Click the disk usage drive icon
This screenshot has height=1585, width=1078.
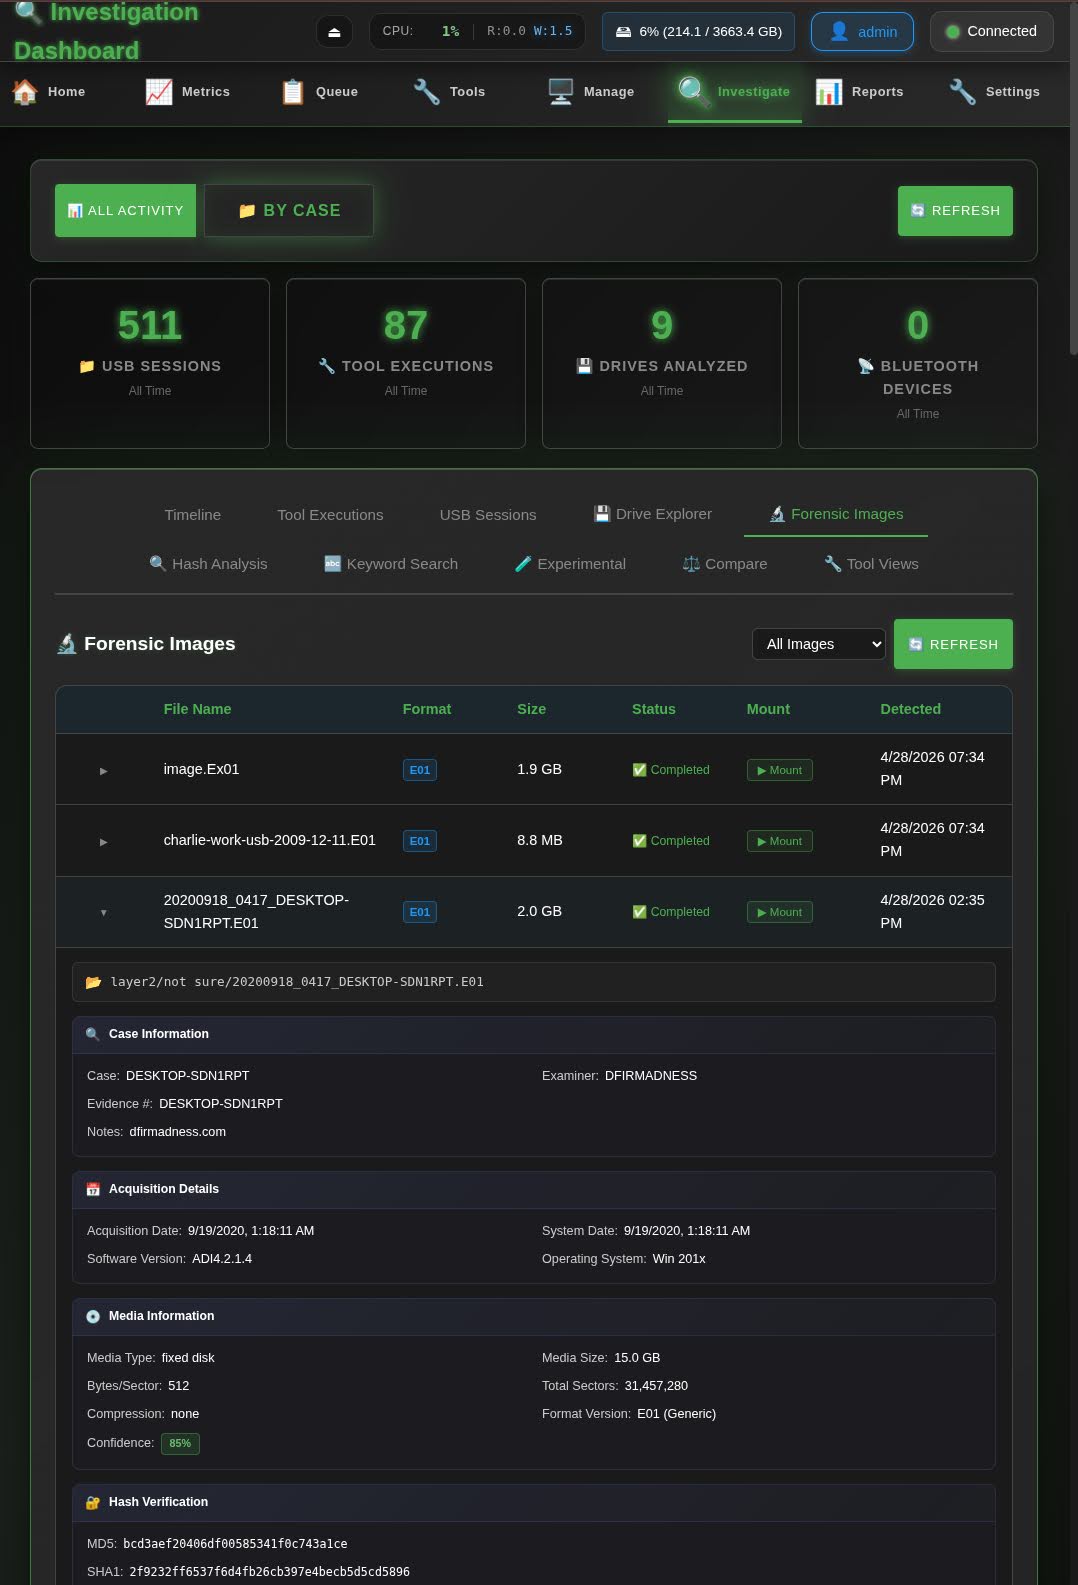[623, 32]
